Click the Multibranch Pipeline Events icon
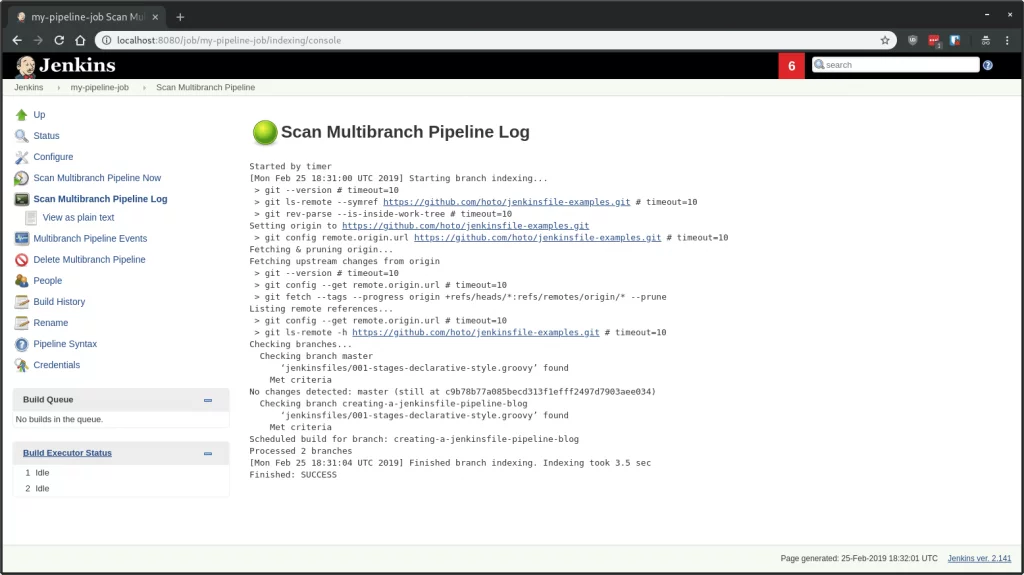 tap(22, 238)
